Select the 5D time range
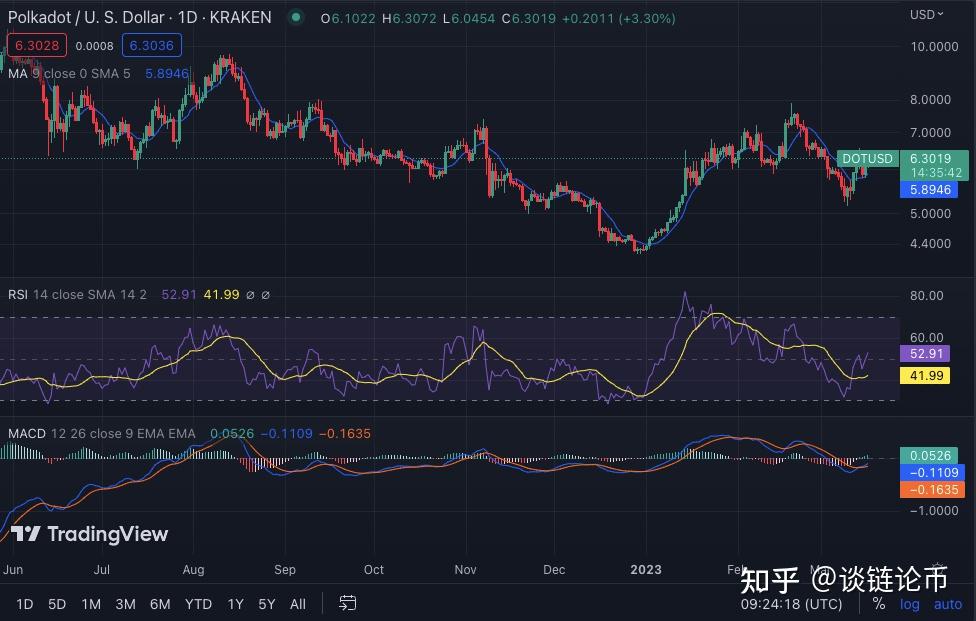976x621 pixels. pyautogui.click(x=57, y=604)
